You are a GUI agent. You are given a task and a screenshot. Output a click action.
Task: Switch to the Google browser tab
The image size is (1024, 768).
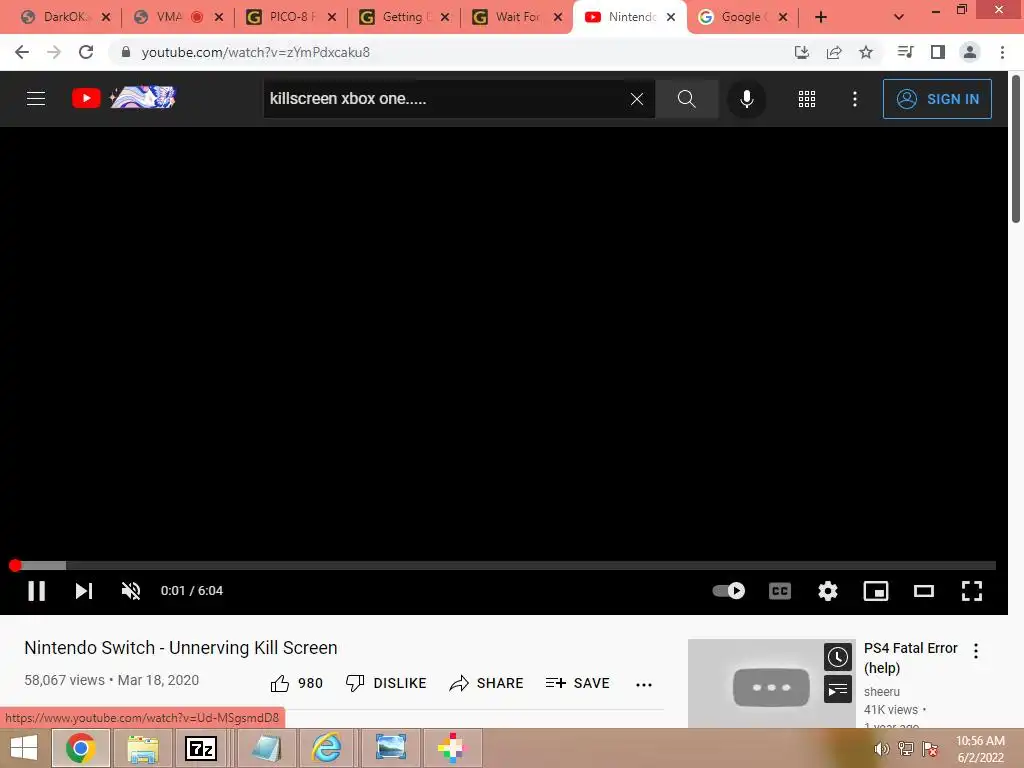tap(742, 17)
